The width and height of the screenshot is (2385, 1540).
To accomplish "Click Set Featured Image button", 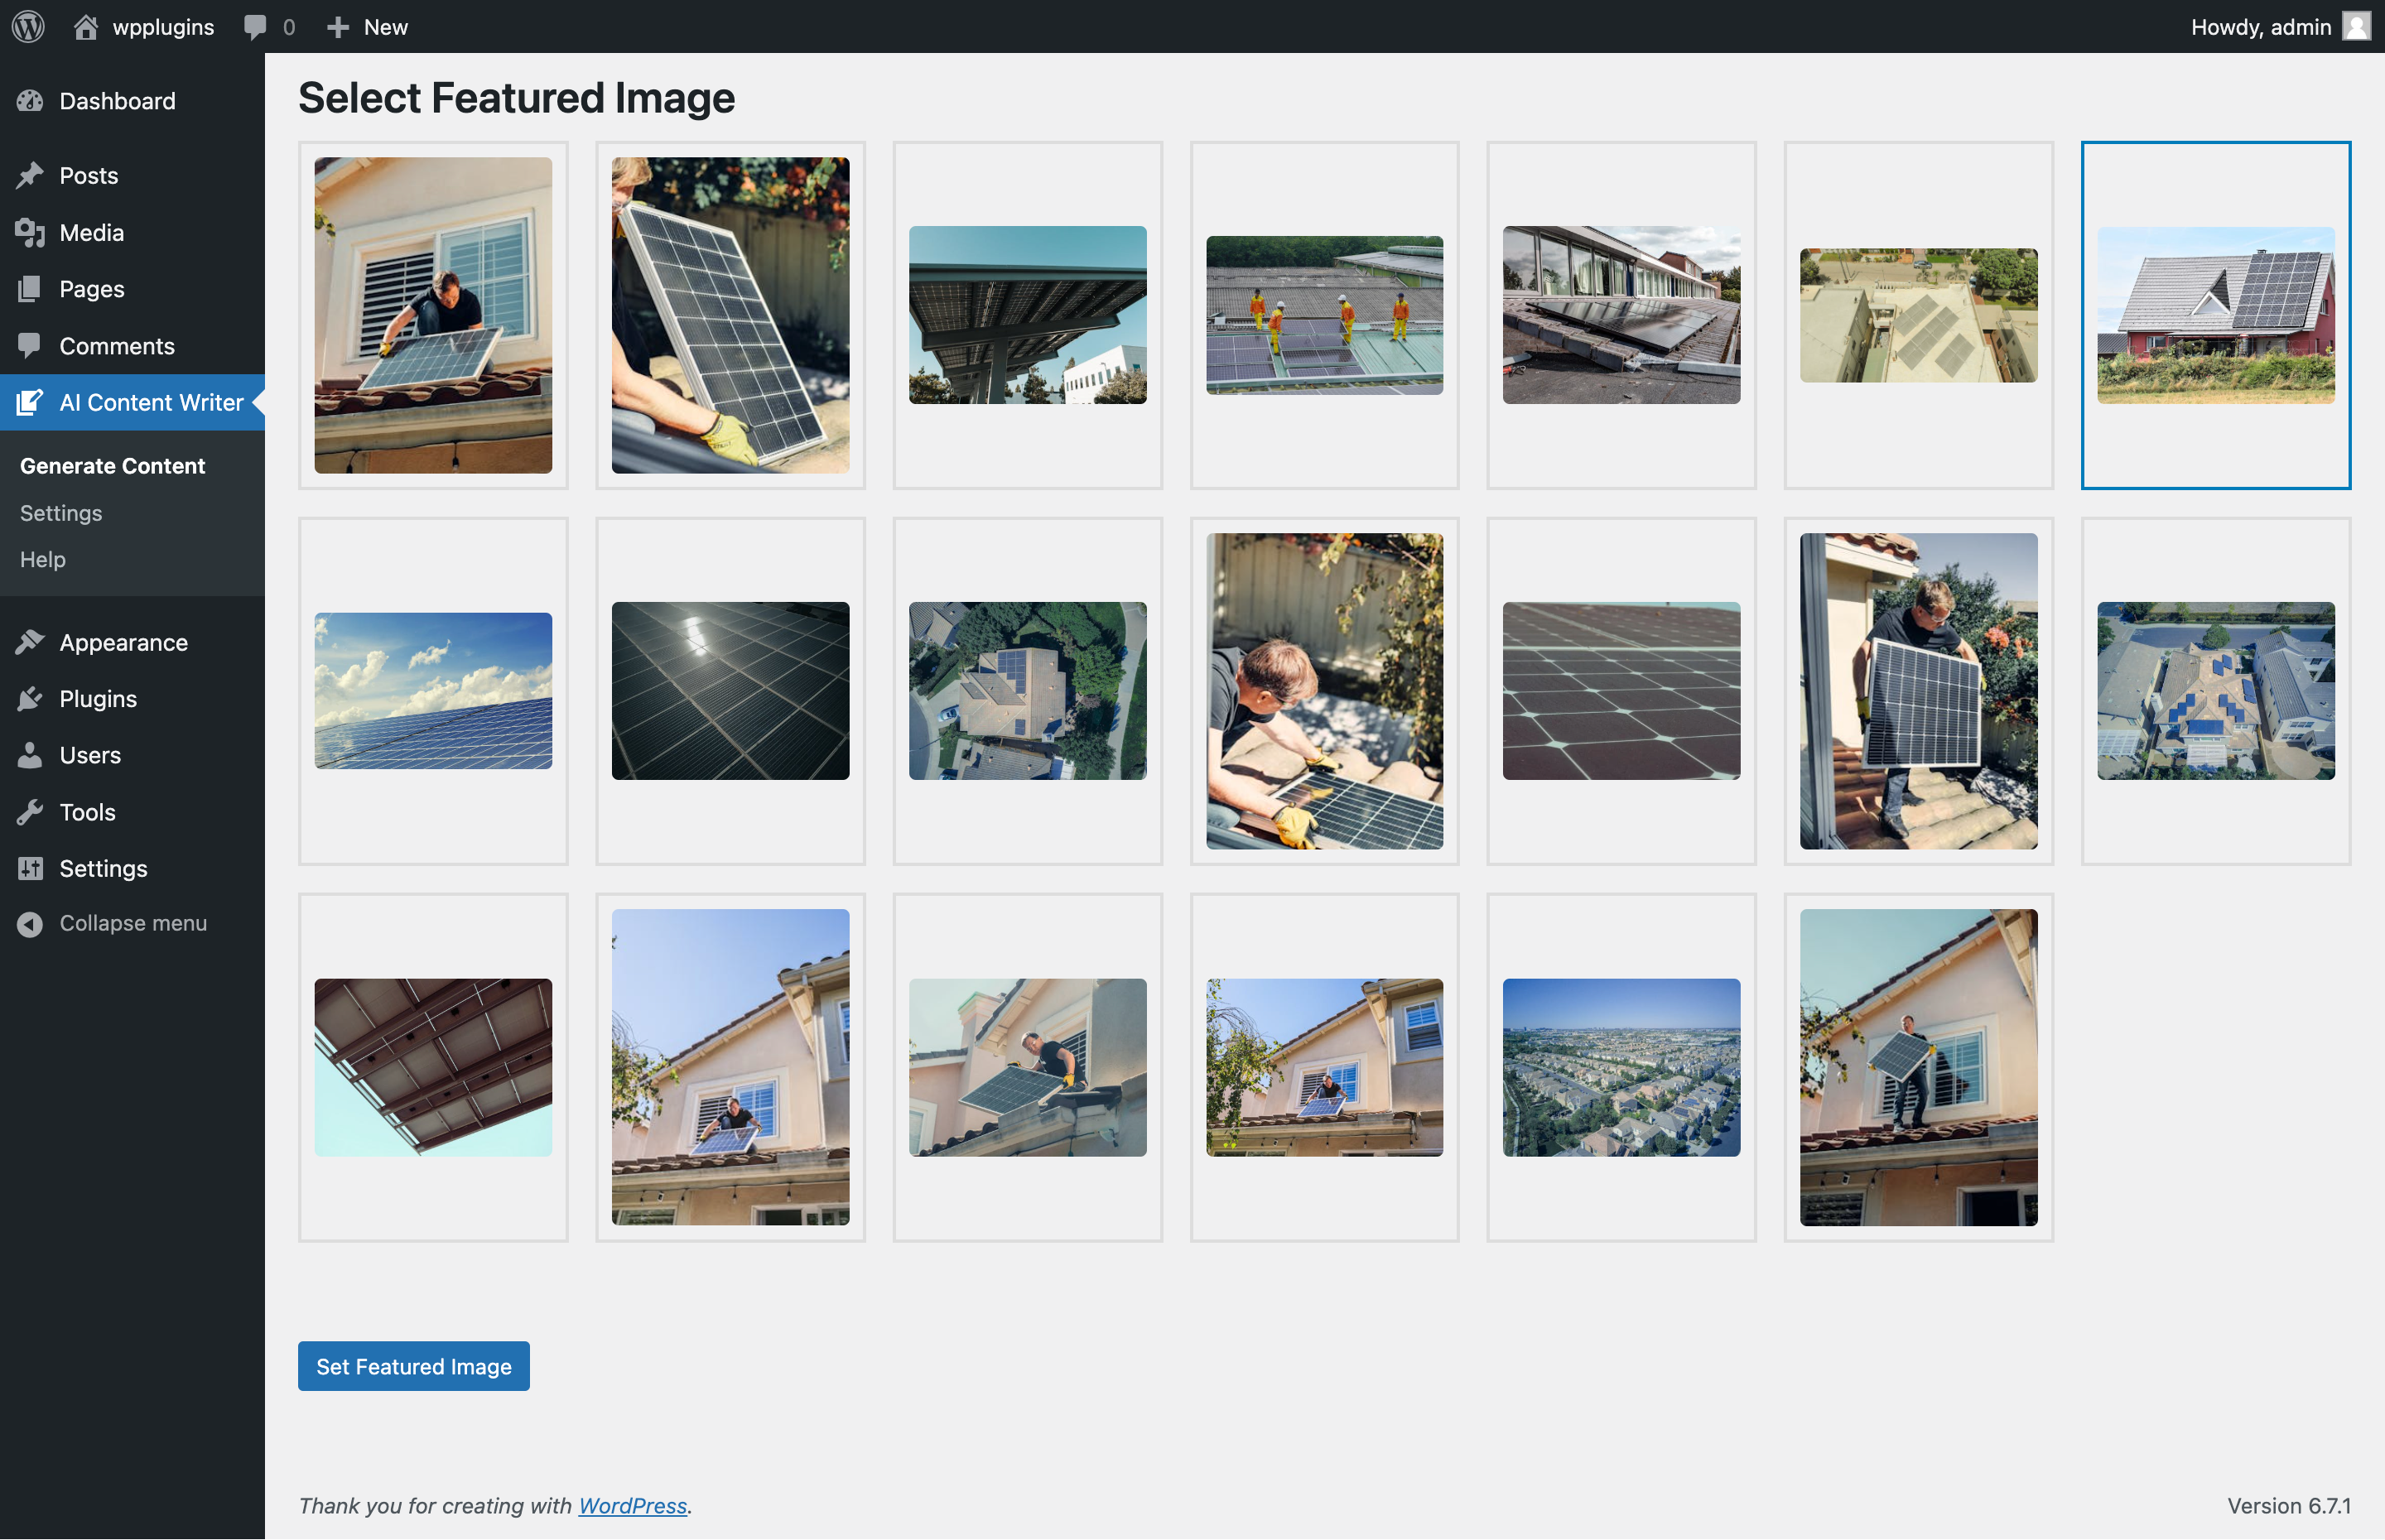I will 413,1365.
